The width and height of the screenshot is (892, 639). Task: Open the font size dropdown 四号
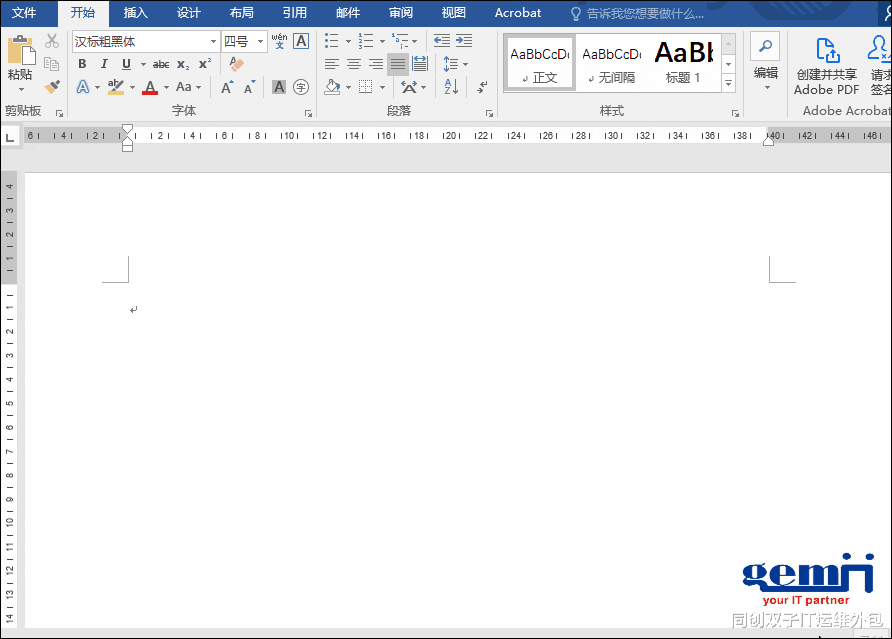[x=260, y=42]
